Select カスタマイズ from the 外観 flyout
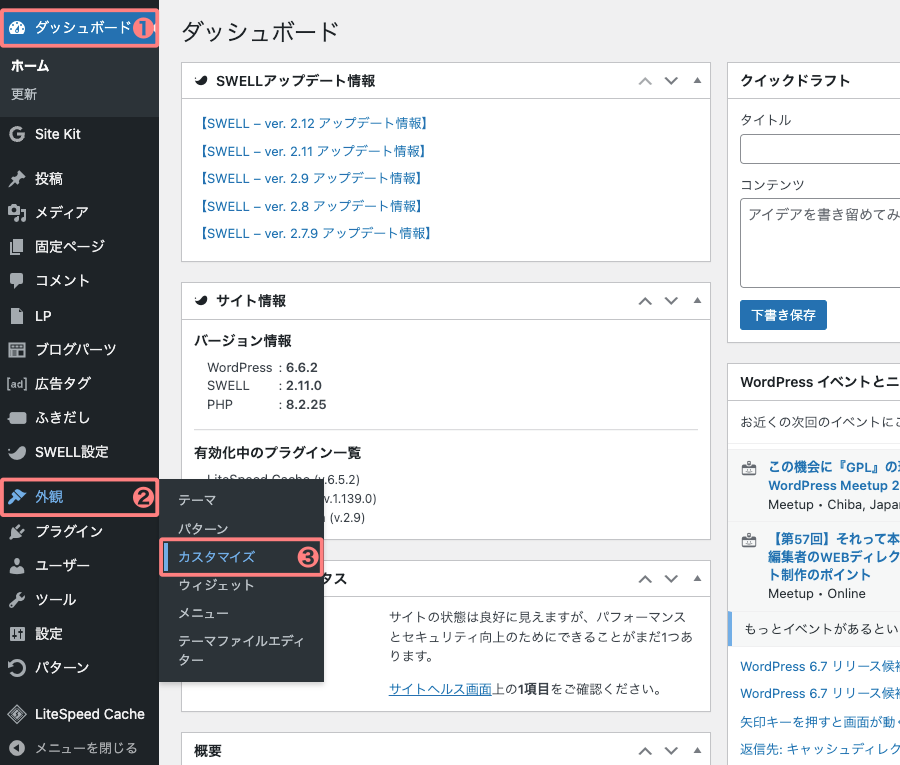The image size is (900, 765). [x=216, y=557]
